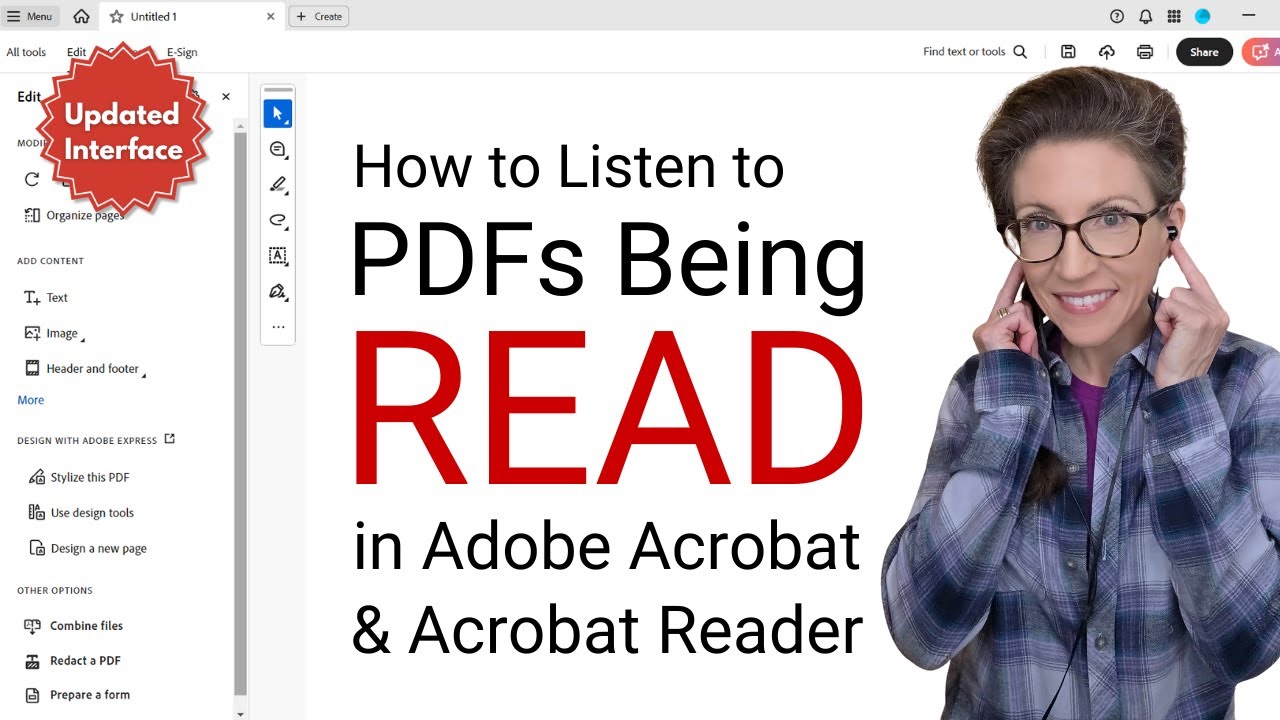Select the Fill and sign pen tool
The height and width of the screenshot is (720, 1280).
[x=278, y=291]
